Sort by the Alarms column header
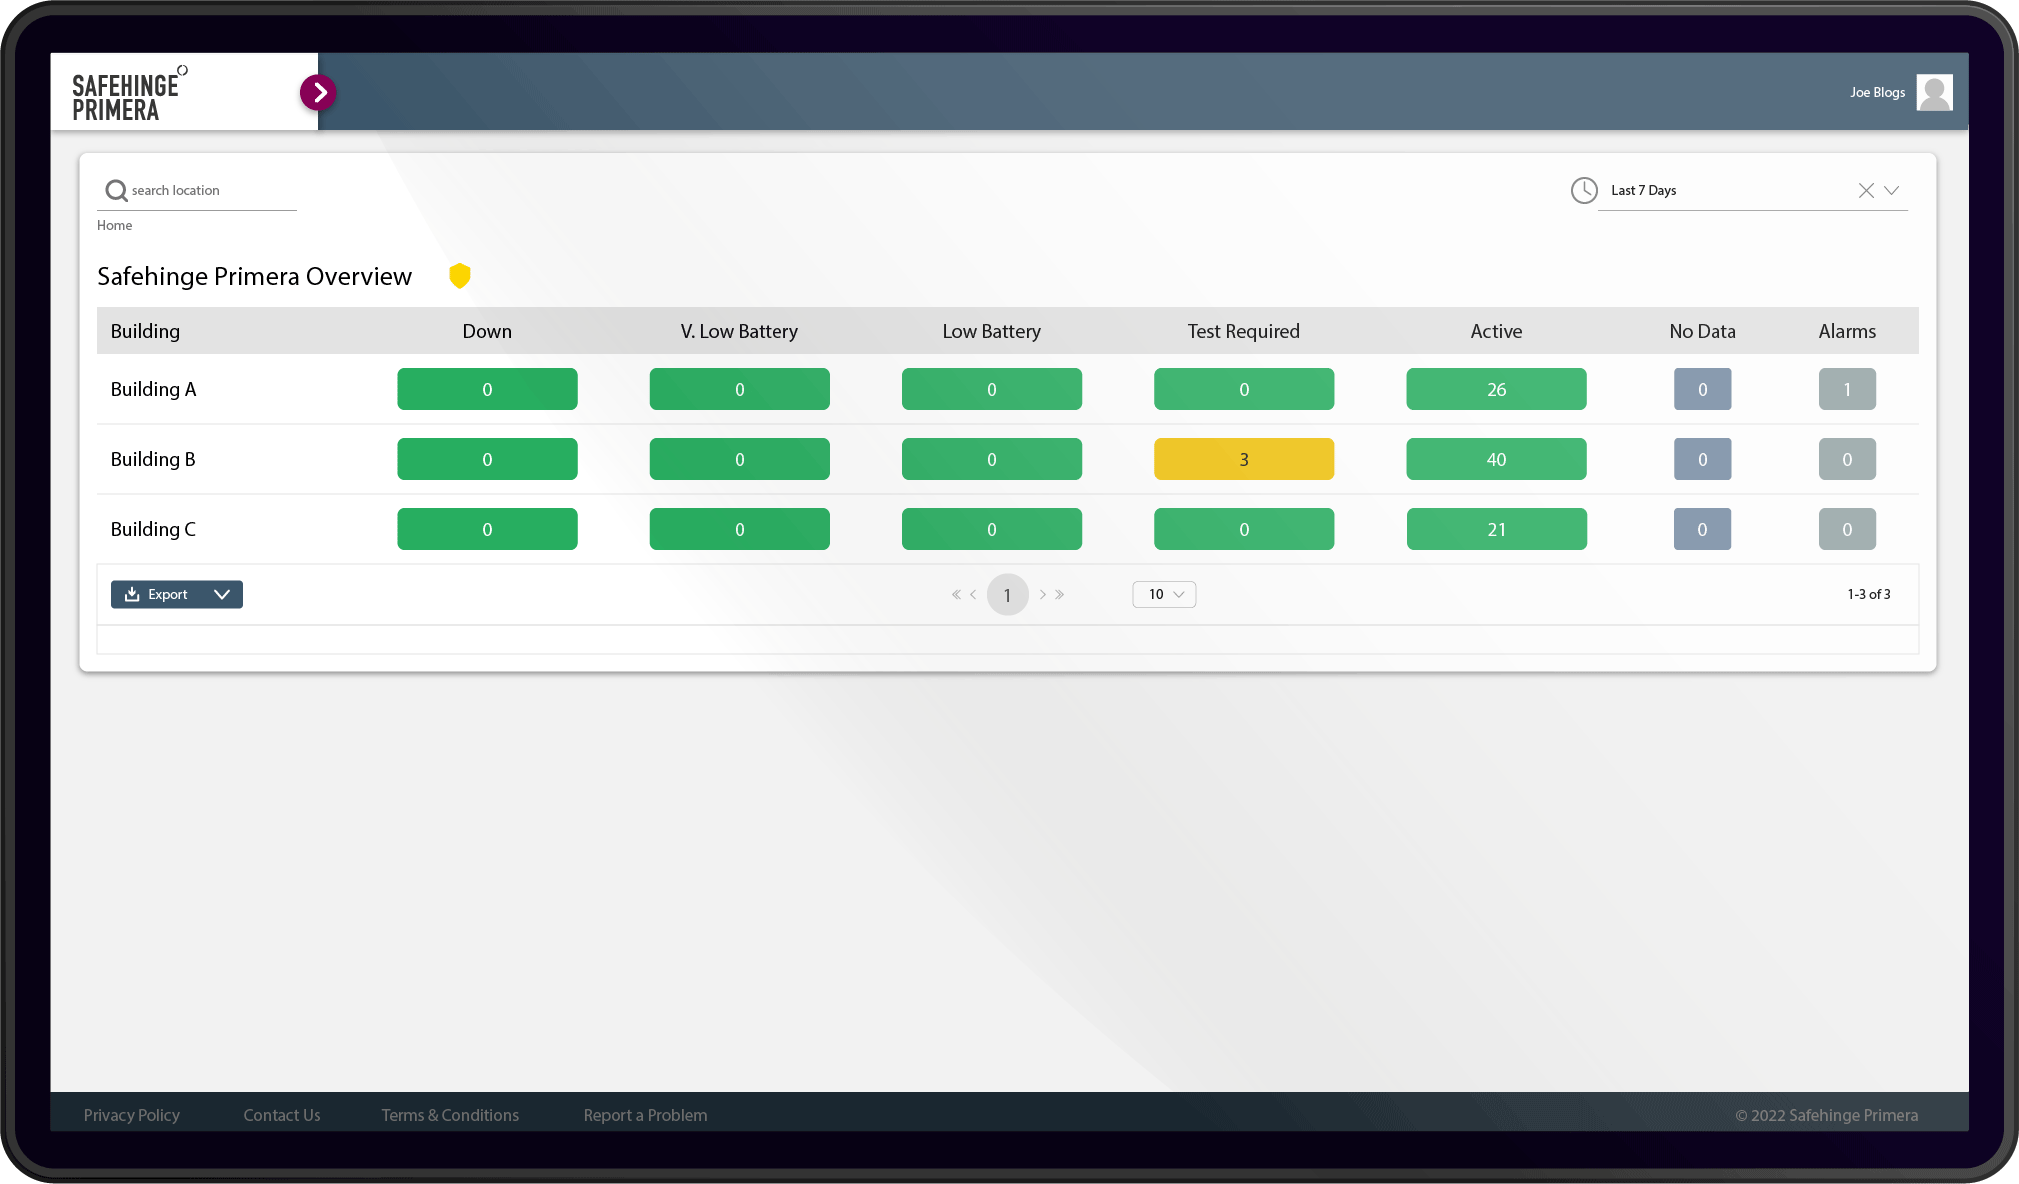Viewport: 2019px width, 1184px height. pos(1847,331)
